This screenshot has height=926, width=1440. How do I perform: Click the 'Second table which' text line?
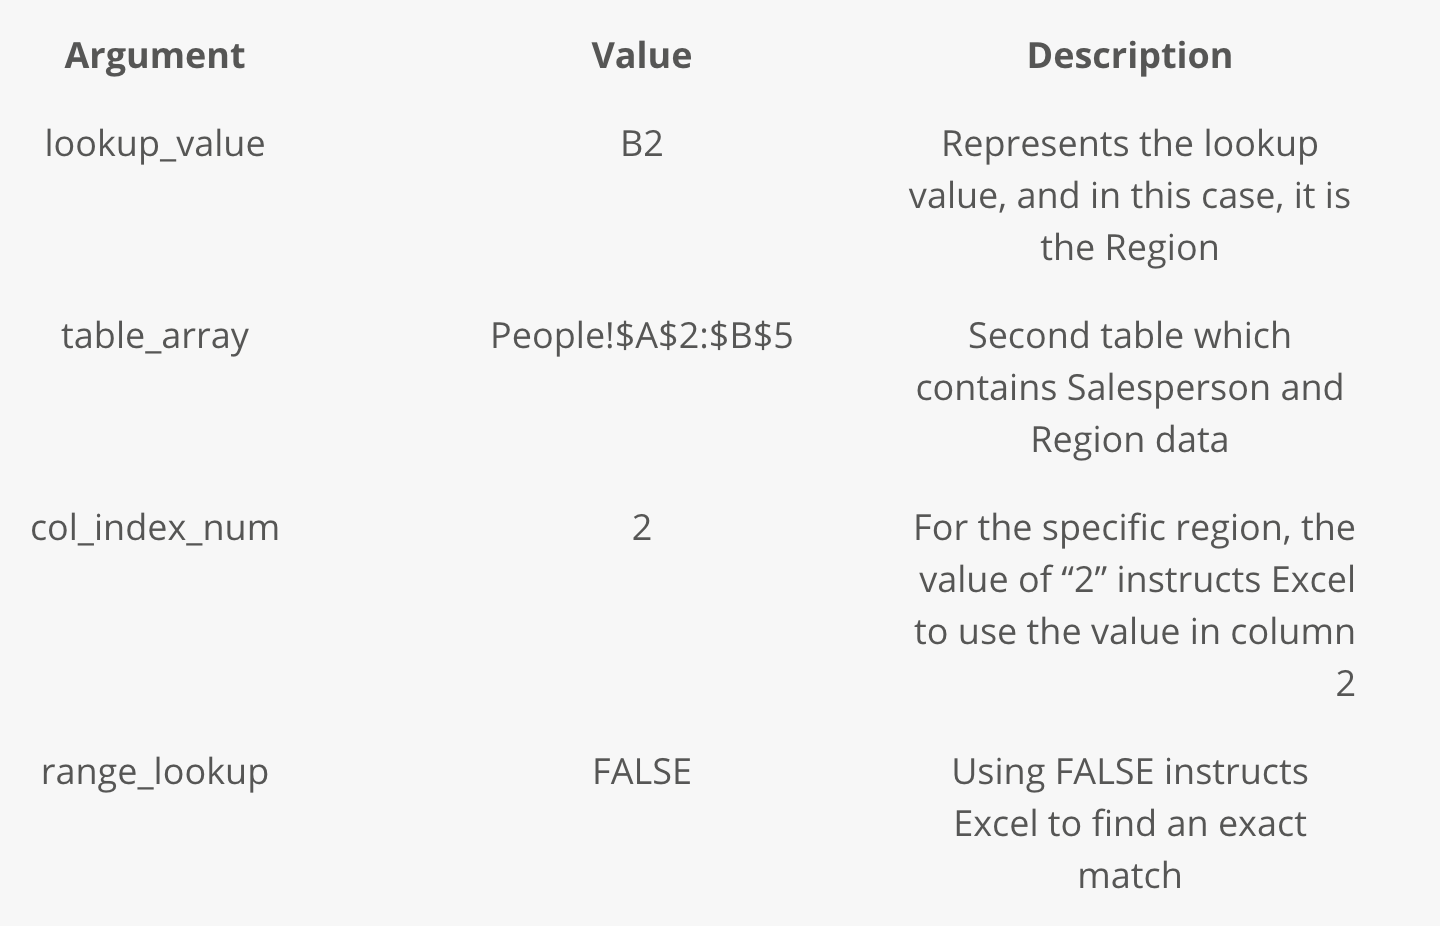click(x=1129, y=336)
